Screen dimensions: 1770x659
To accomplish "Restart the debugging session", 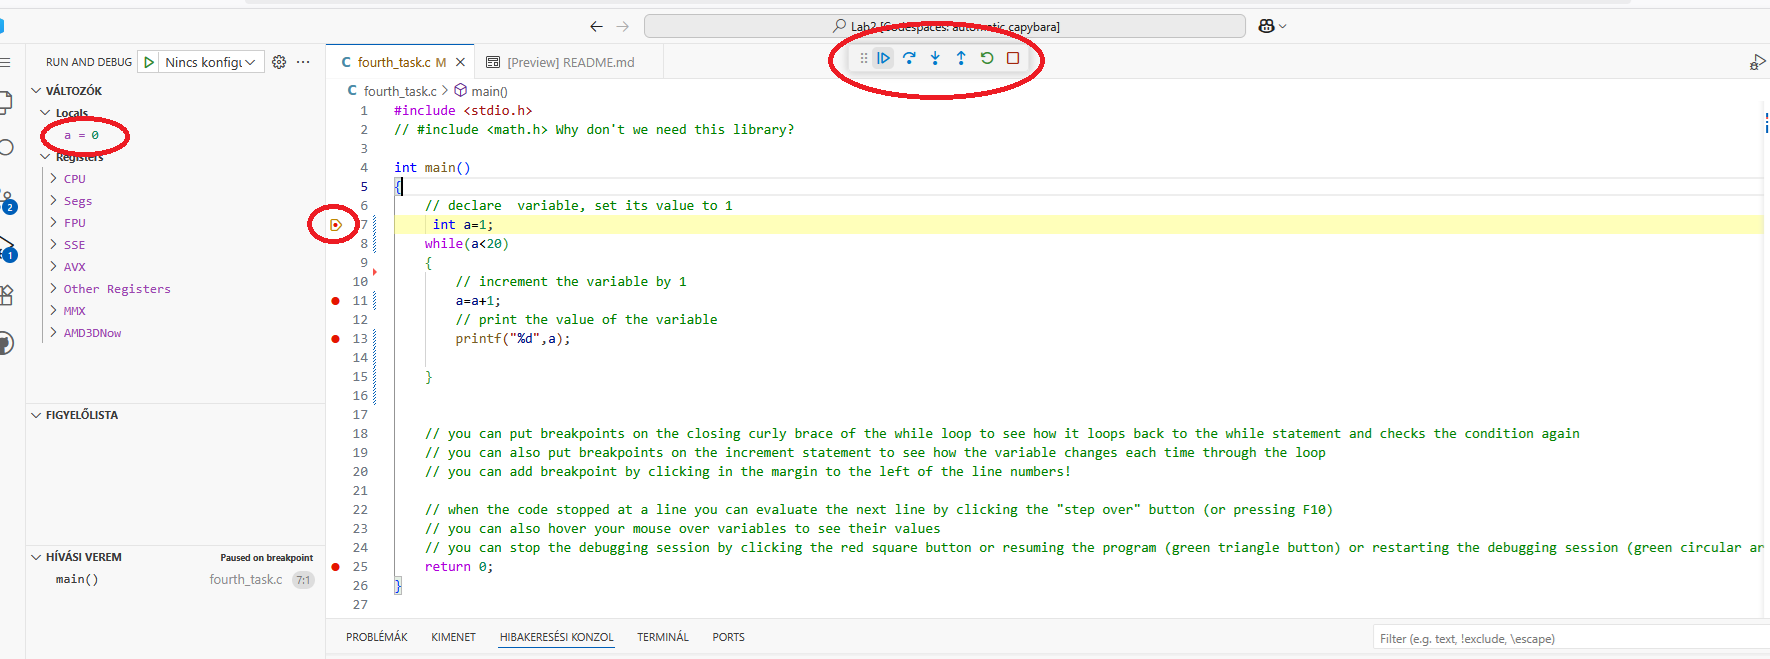I will click(987, 58).
